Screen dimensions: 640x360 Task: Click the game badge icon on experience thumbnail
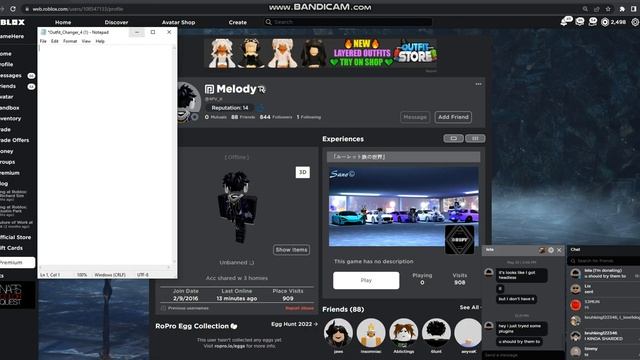pos(460,240)
